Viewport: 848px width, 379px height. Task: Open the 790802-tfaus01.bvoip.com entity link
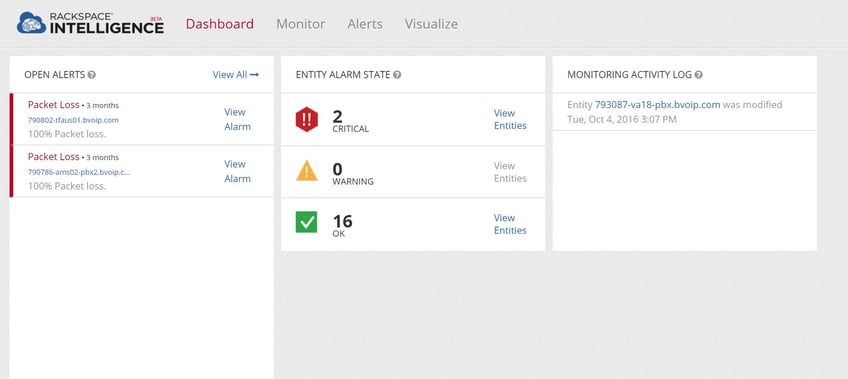73,120
